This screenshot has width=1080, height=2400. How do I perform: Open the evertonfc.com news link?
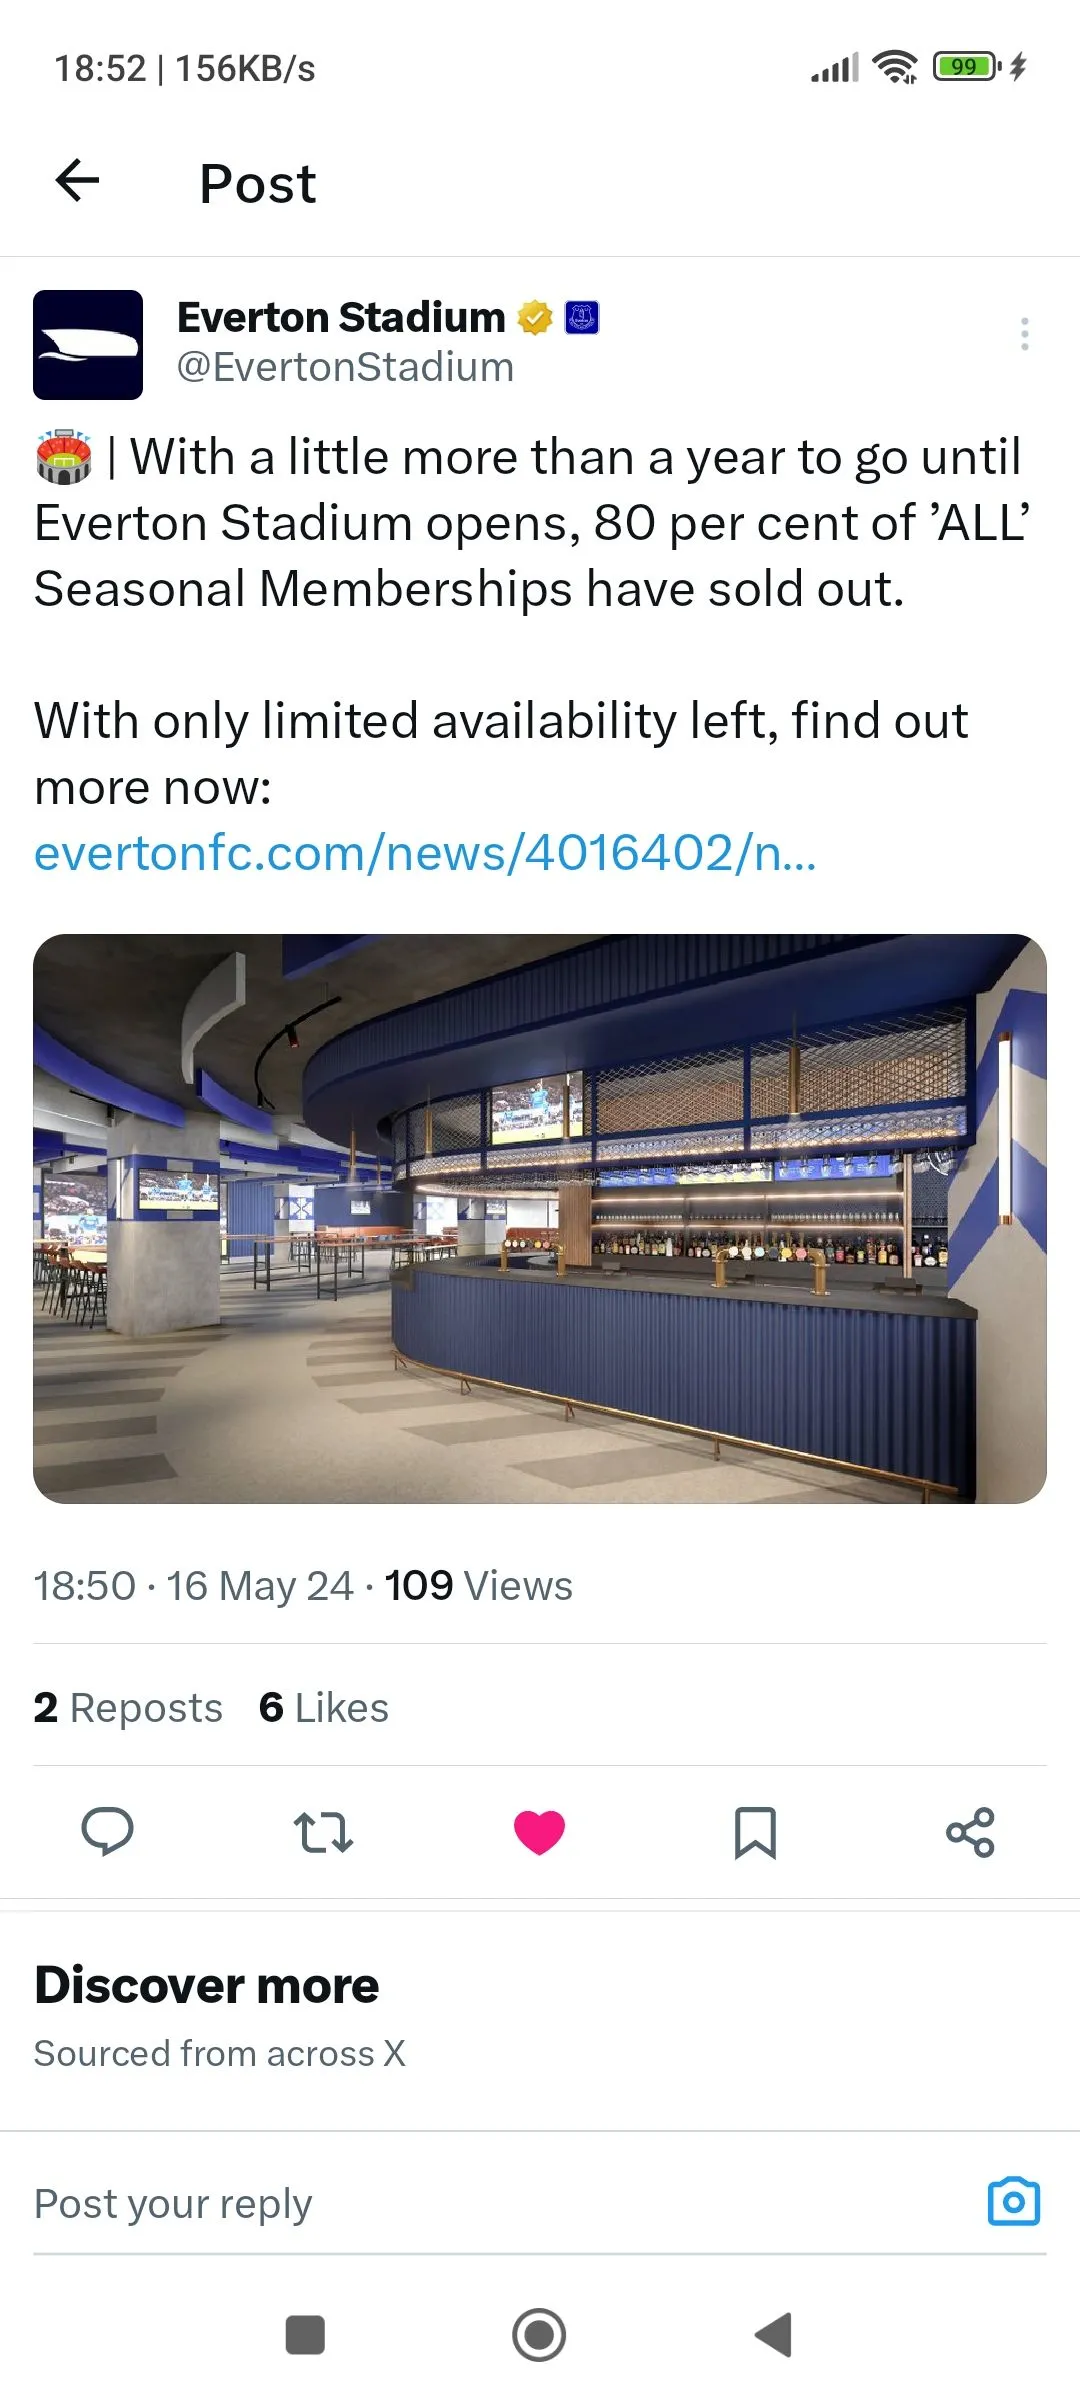425,853
